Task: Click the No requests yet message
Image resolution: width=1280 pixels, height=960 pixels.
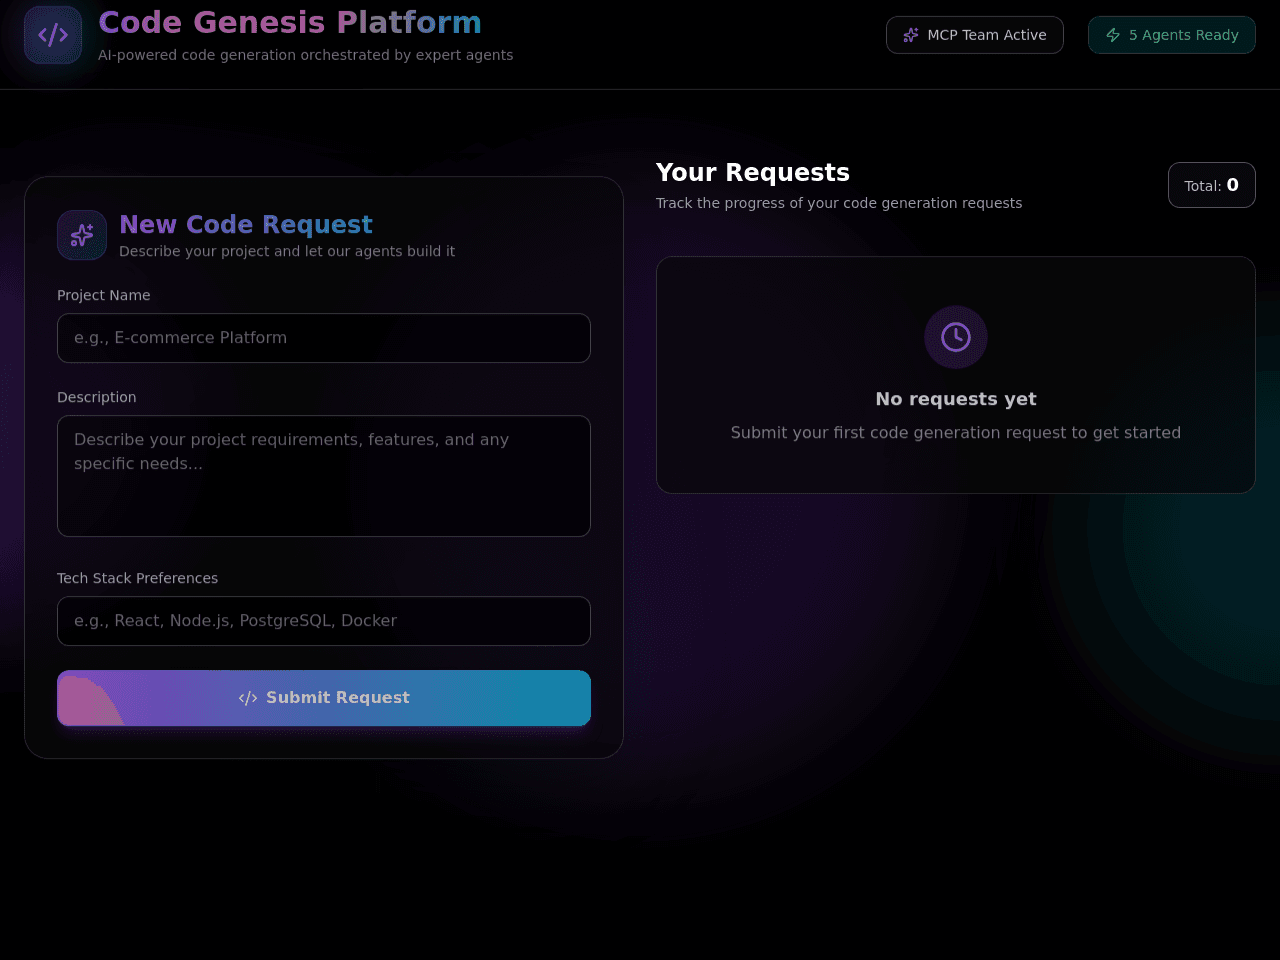Action: click(x=956, y=399)
